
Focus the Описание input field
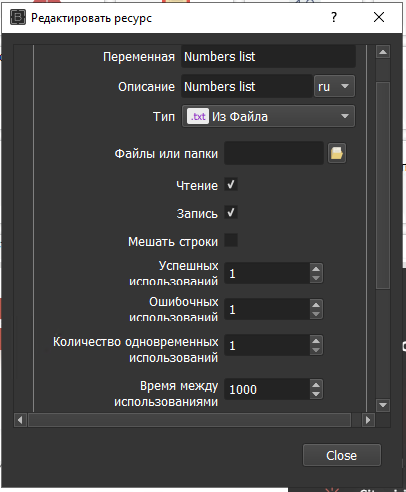pos(247,87)
